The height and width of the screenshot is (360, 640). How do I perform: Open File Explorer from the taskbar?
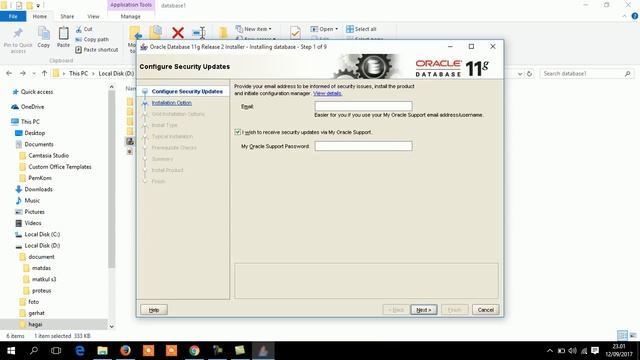click(x=102, y=351)
